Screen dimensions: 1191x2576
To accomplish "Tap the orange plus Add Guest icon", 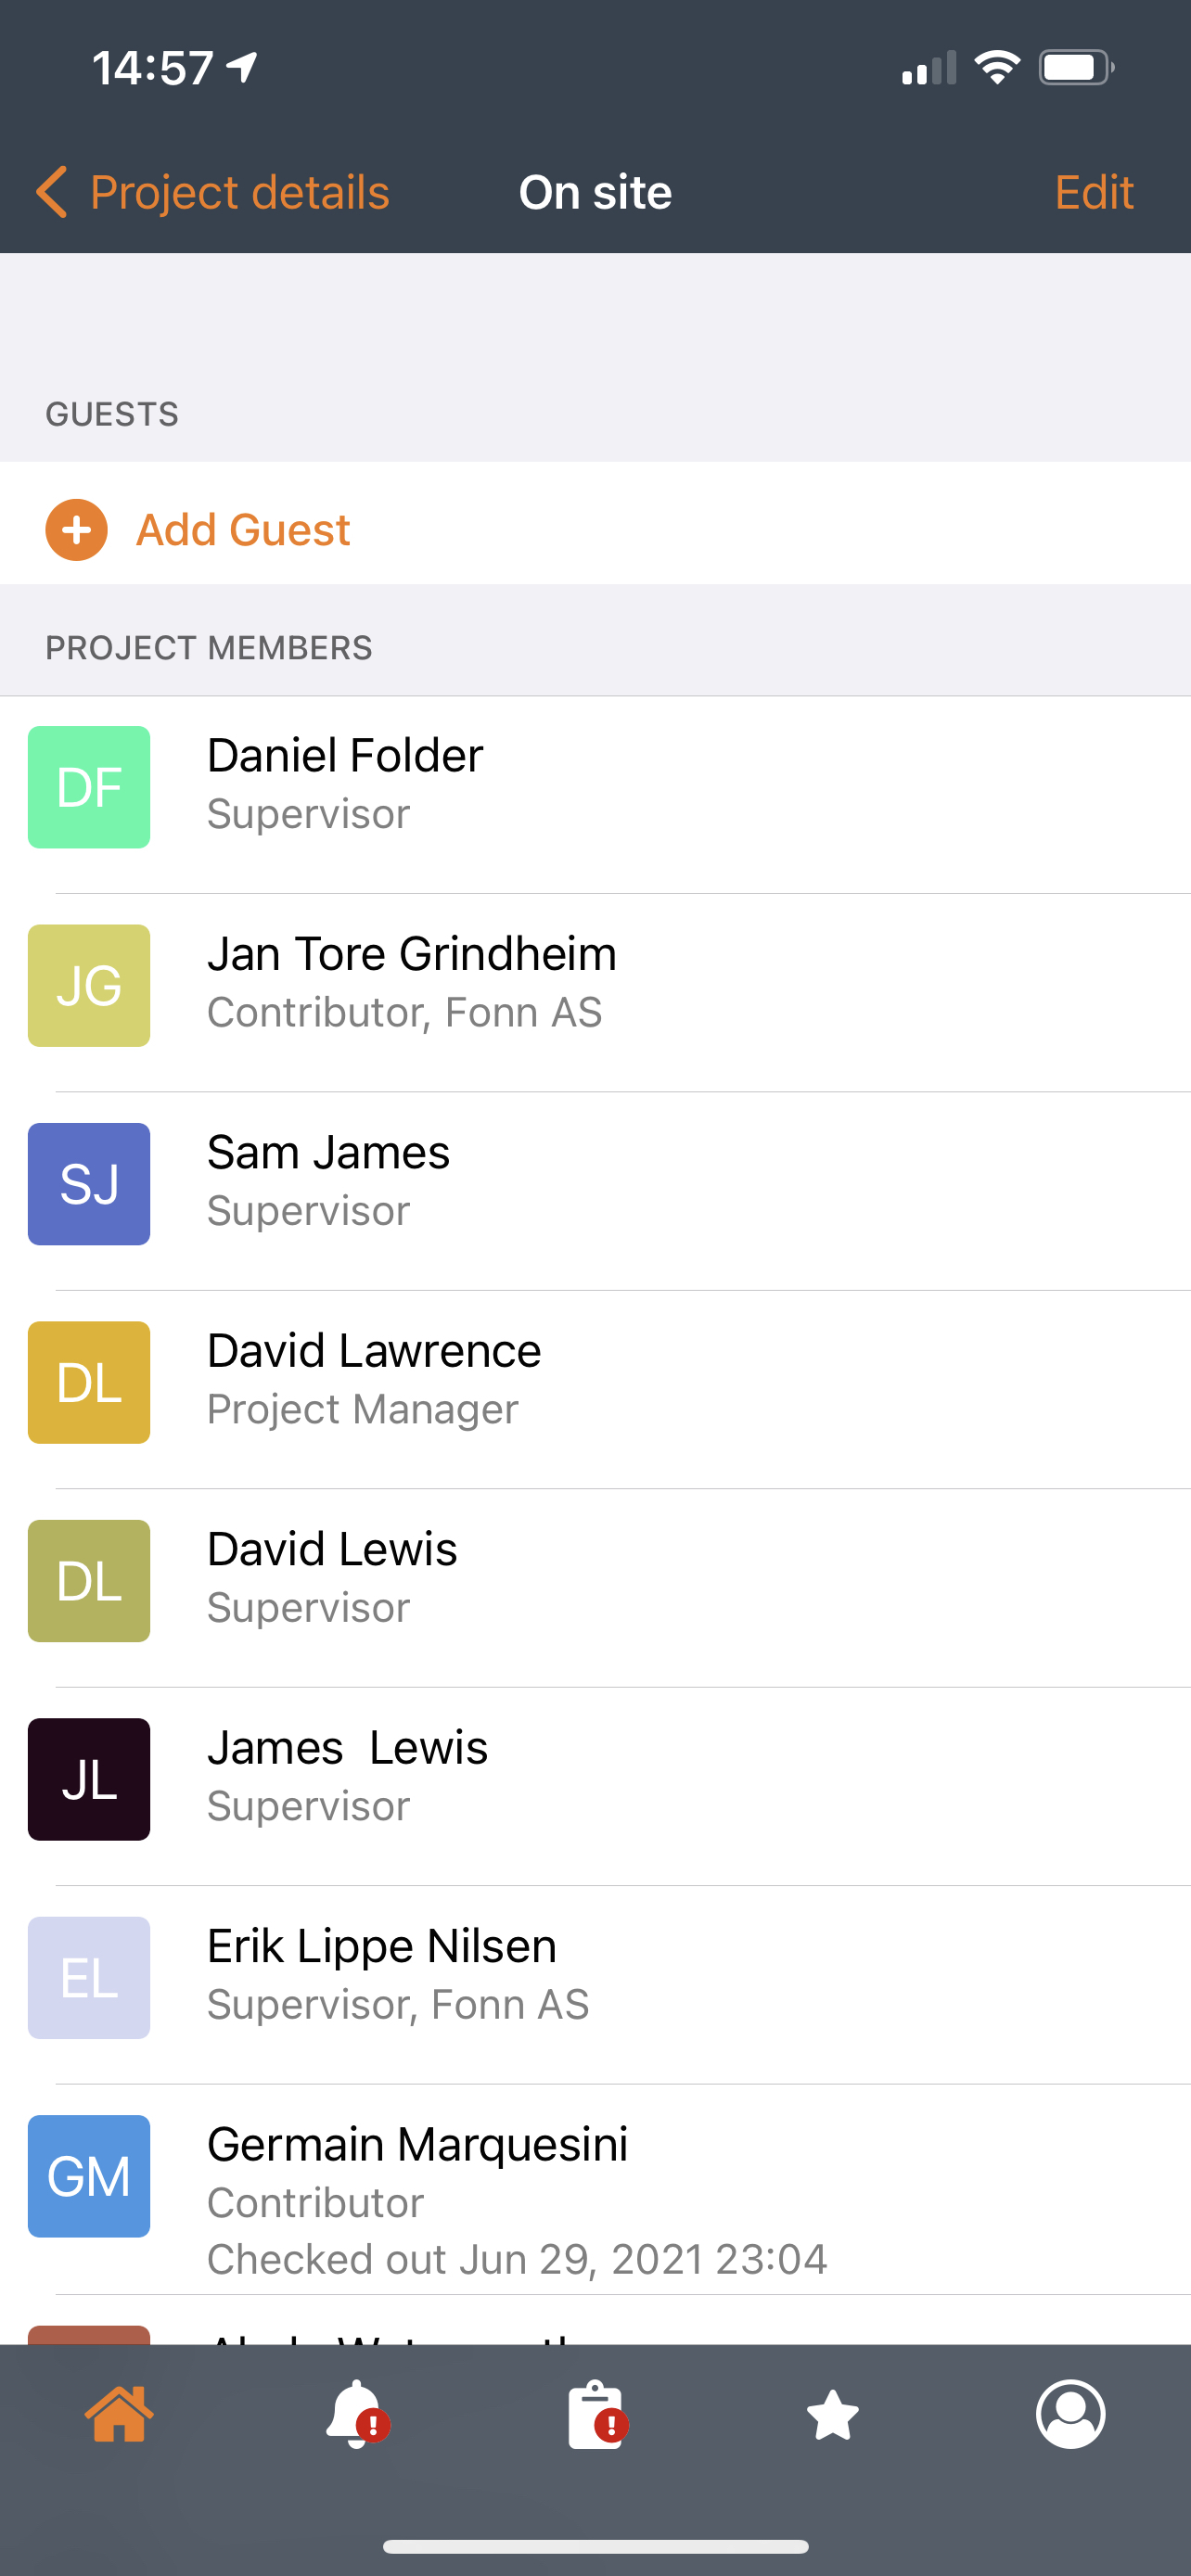I will pyautogui.click(x=76, y=530).
